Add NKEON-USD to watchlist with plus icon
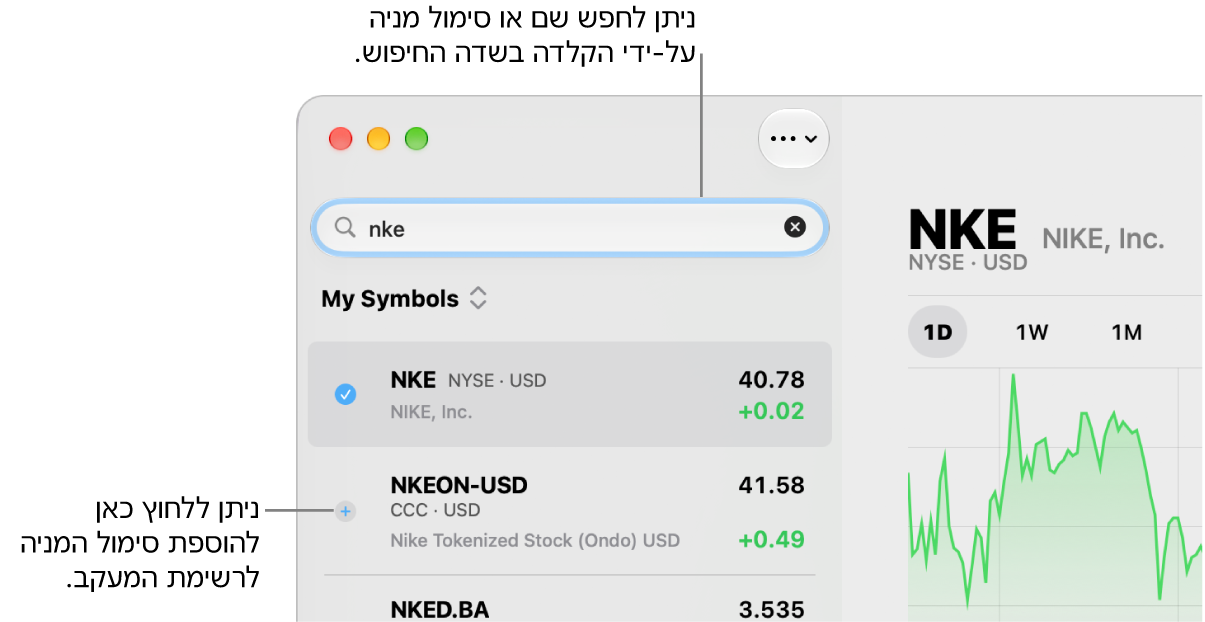 345,511
